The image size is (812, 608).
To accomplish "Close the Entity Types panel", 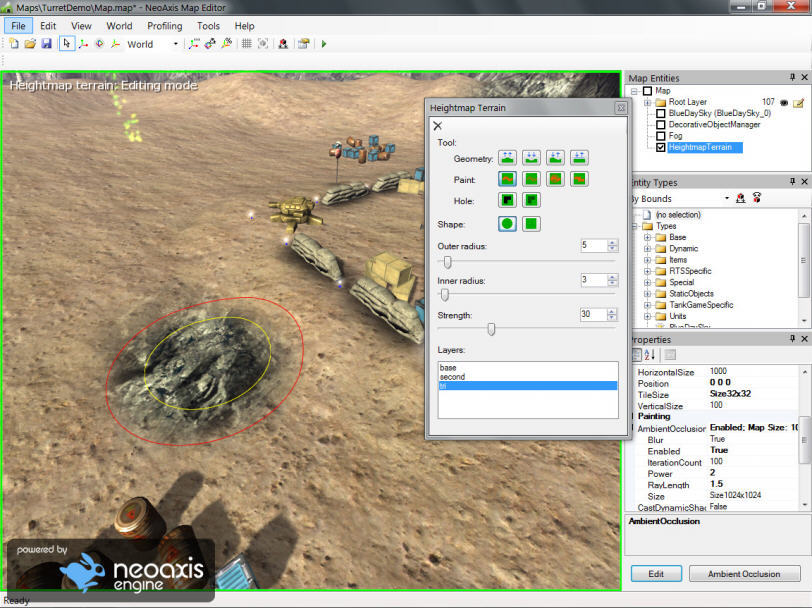I will [x=804, y=181].
